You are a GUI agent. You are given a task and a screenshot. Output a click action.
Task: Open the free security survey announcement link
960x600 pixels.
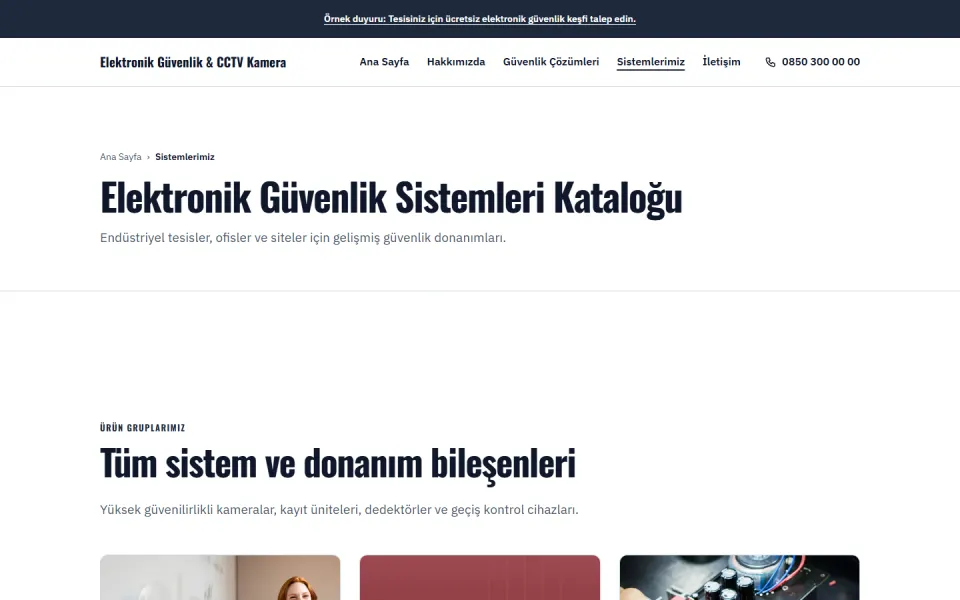[x=479, y=19]
